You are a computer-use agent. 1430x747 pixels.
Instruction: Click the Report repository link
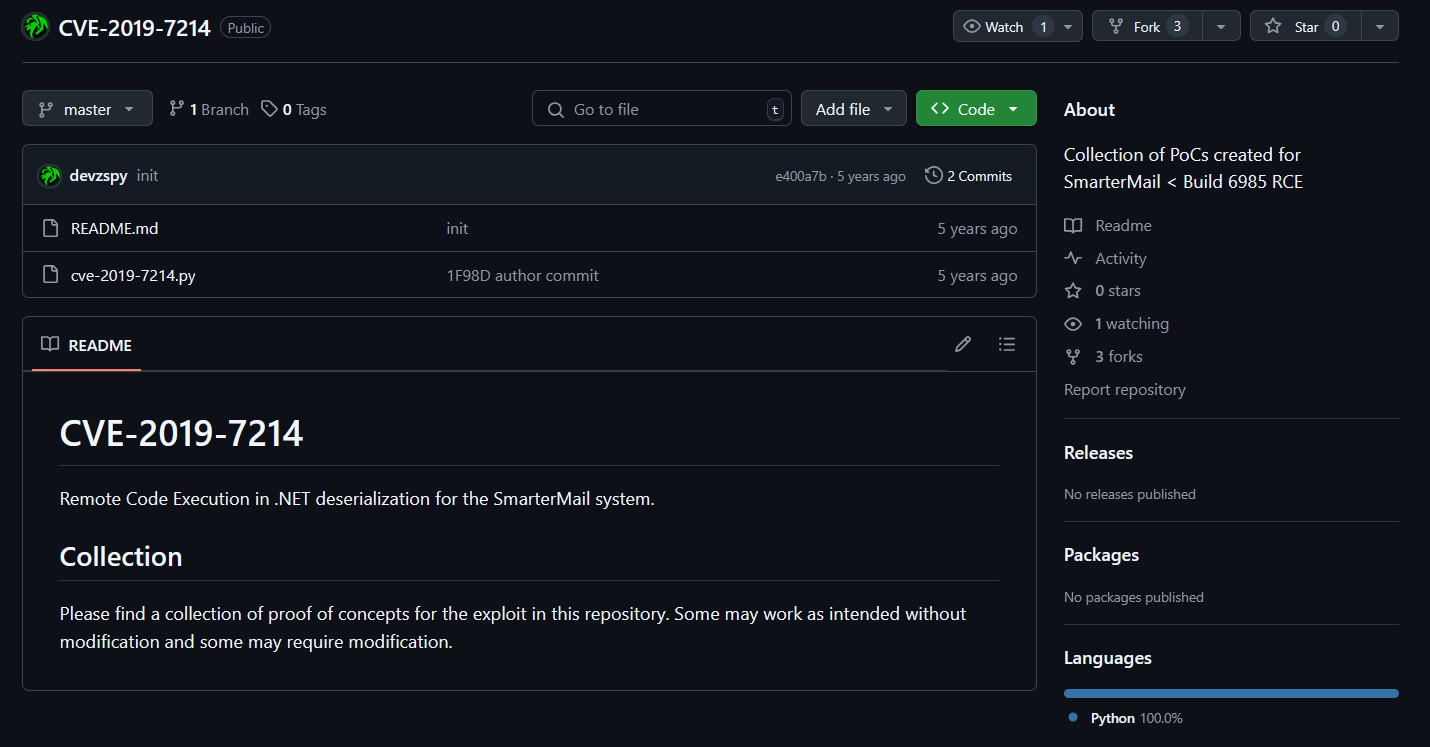click(x=1124, y=389)
